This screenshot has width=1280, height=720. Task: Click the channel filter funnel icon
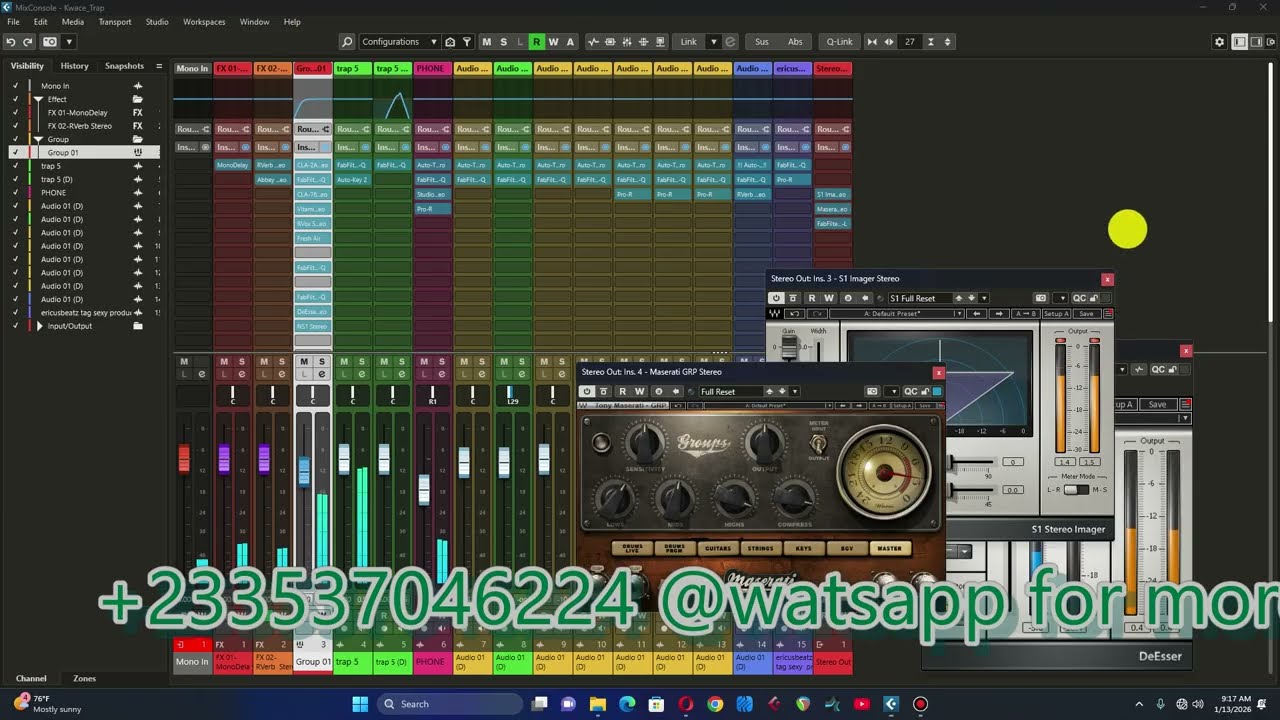pyautogui.click(x=466, y=42)
